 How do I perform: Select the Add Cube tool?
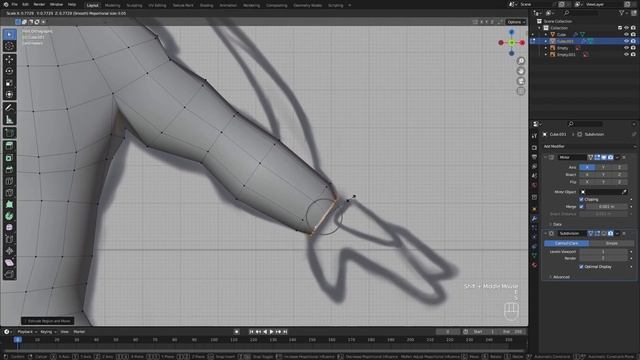click(x=9, y=133)
